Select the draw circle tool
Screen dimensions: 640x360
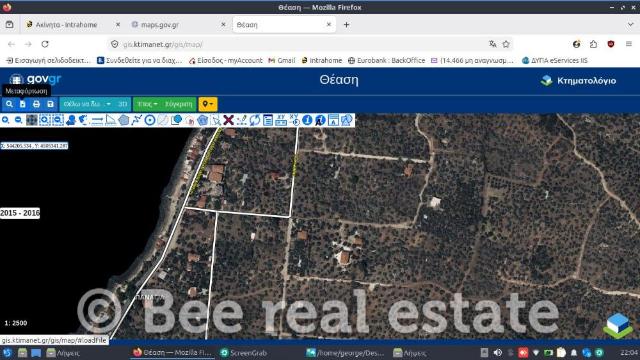click(x=150, y=120)
